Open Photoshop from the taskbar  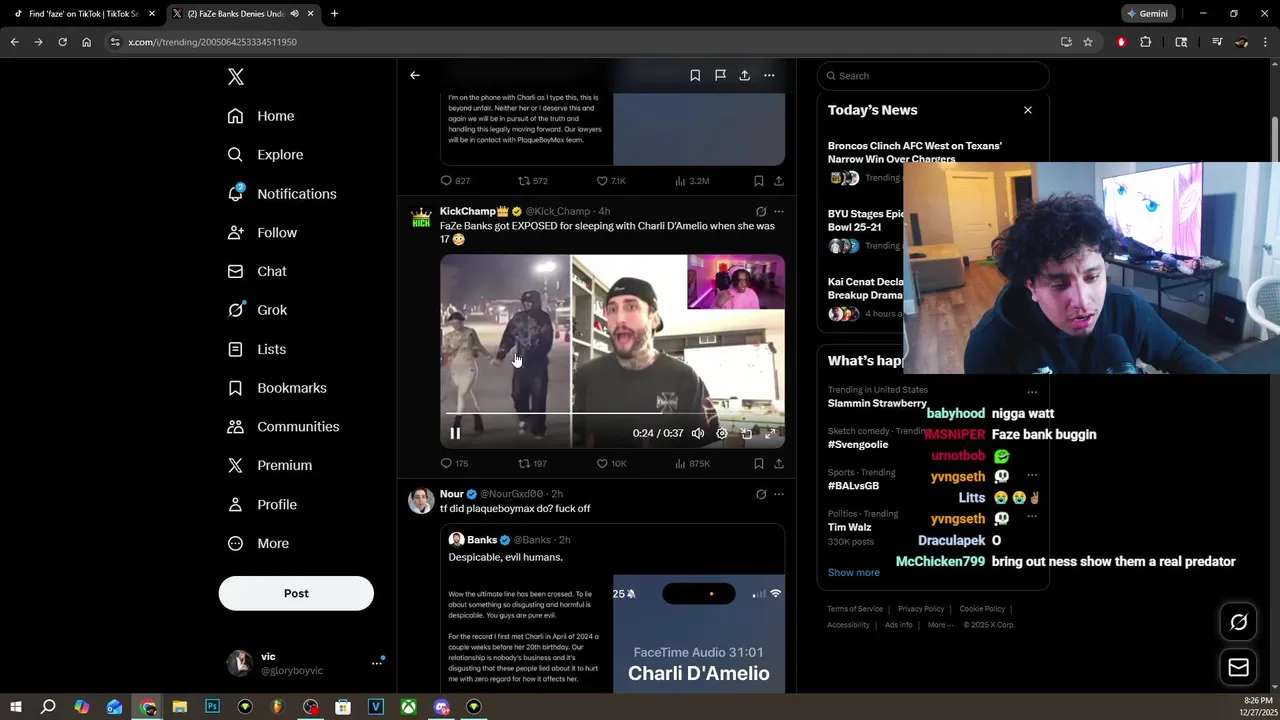(212, 707)
